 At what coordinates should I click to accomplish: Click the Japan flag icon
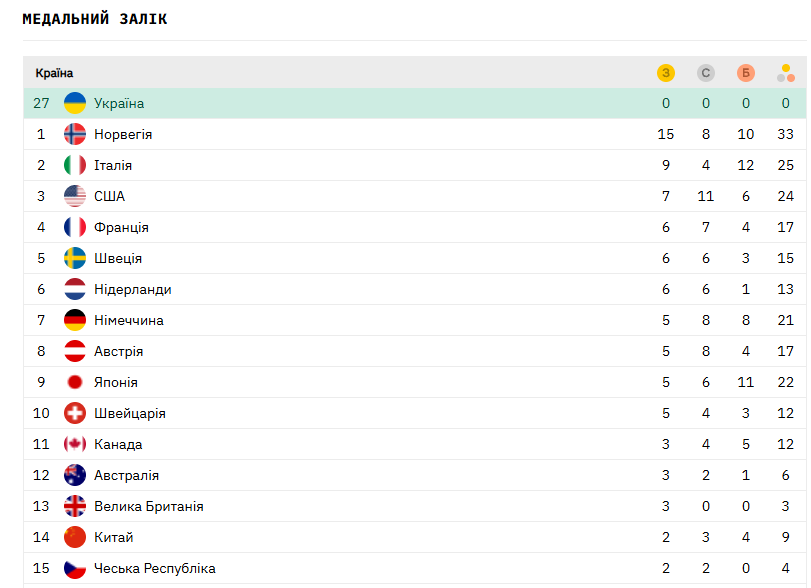coord(75,382)
